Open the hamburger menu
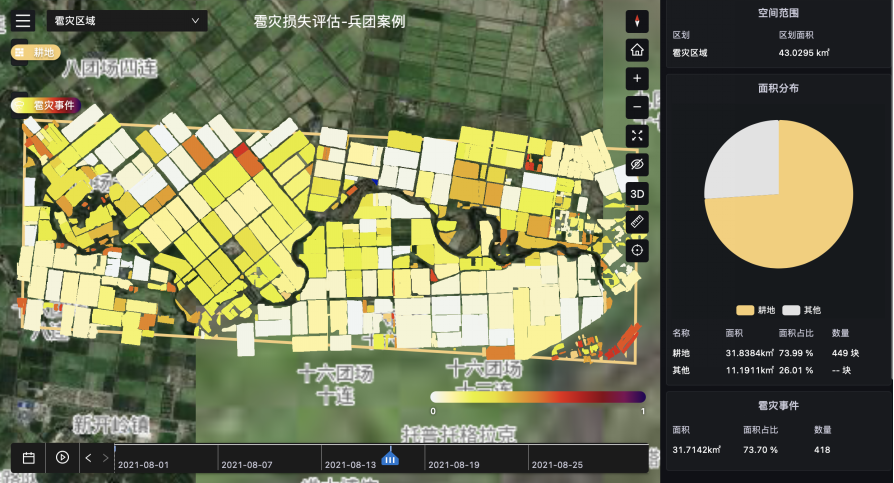 pos(24,20)
